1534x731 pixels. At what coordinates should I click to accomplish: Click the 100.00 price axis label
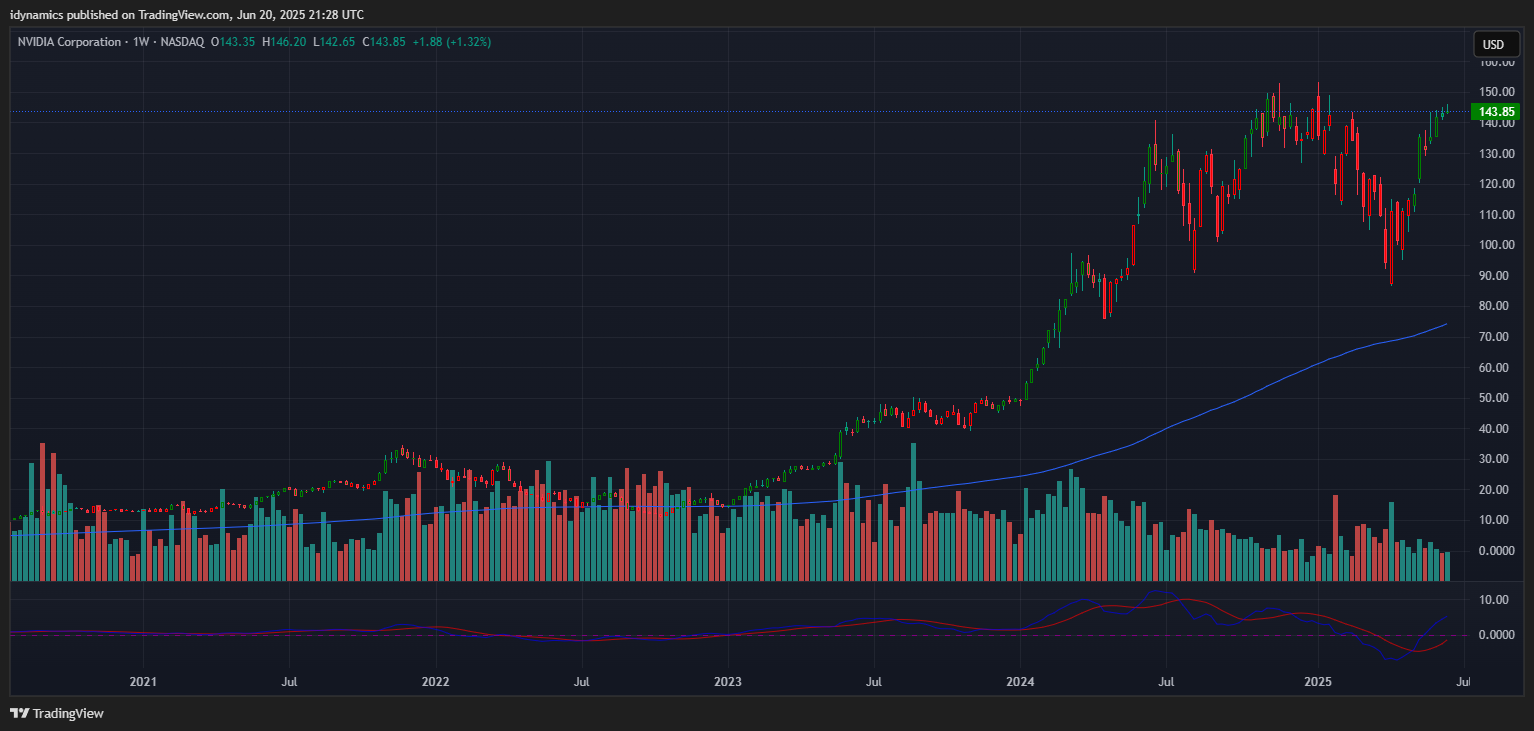point(1496,245)
